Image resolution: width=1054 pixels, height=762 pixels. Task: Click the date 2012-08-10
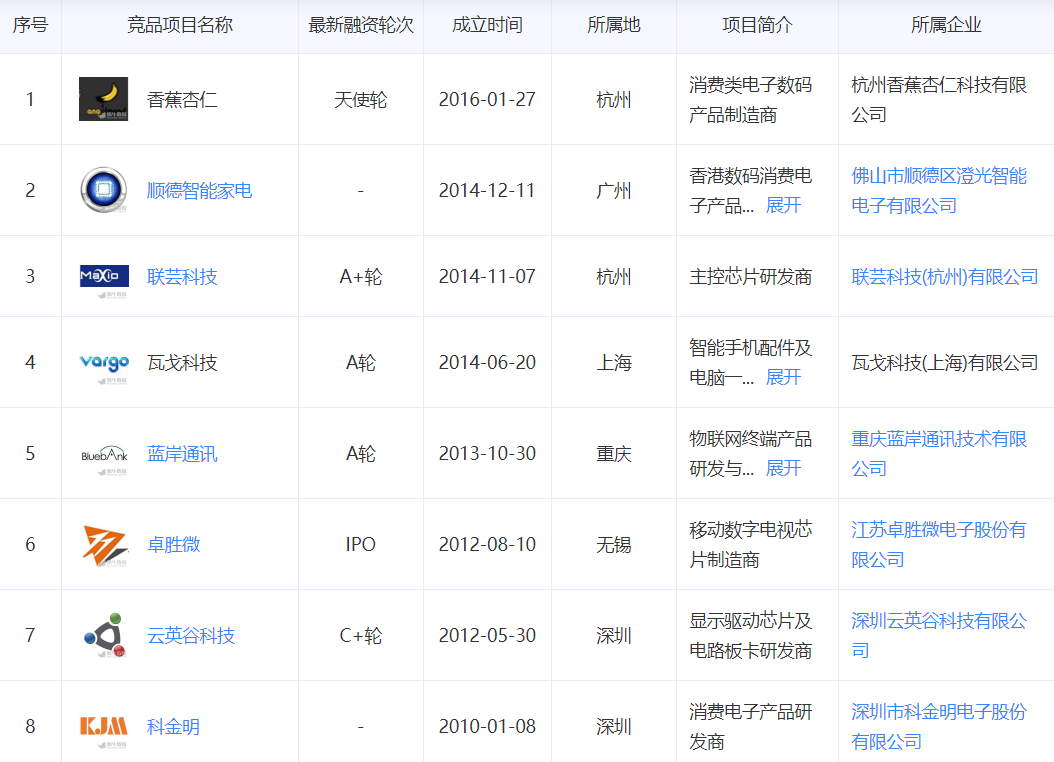tap(487, 544)
